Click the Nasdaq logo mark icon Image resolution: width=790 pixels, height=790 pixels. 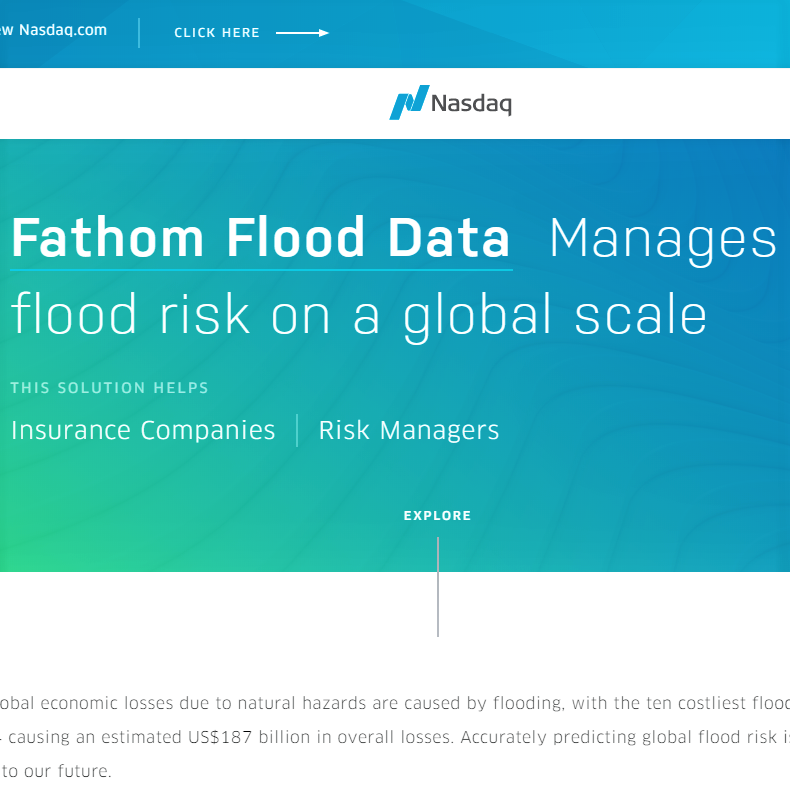pyautogui.click(x=408, y=102)
